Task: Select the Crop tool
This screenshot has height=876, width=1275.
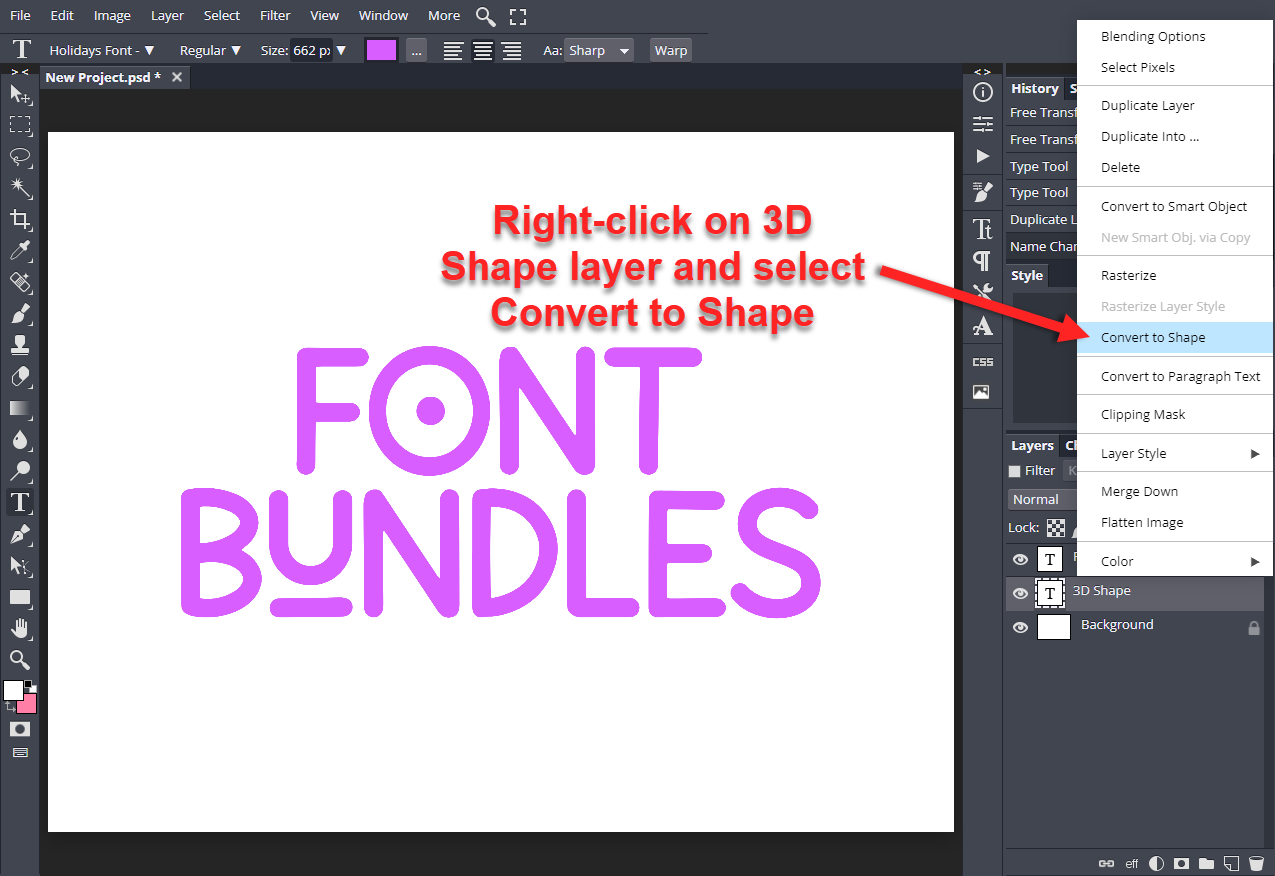Action: coord(20,220)
